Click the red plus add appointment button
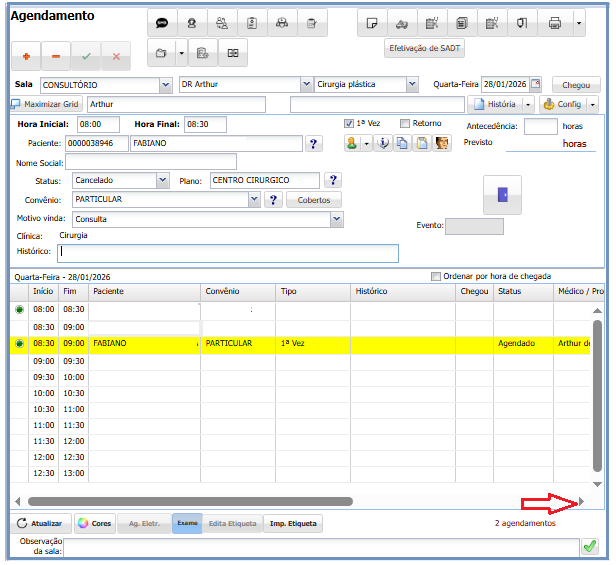This screenshot has width=616, height=565. click(x=26, y=57)
